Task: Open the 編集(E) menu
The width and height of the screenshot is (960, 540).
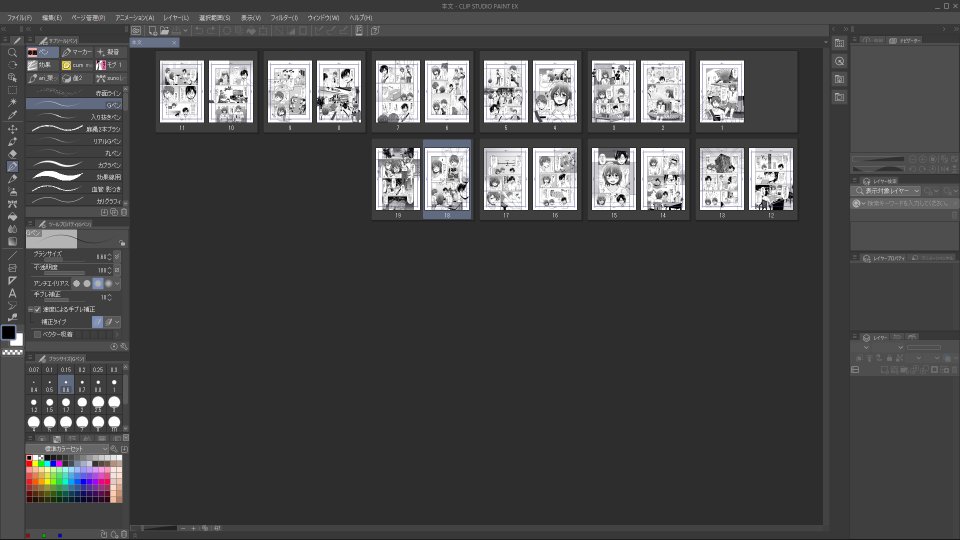Action: click(x=52, y=18)
